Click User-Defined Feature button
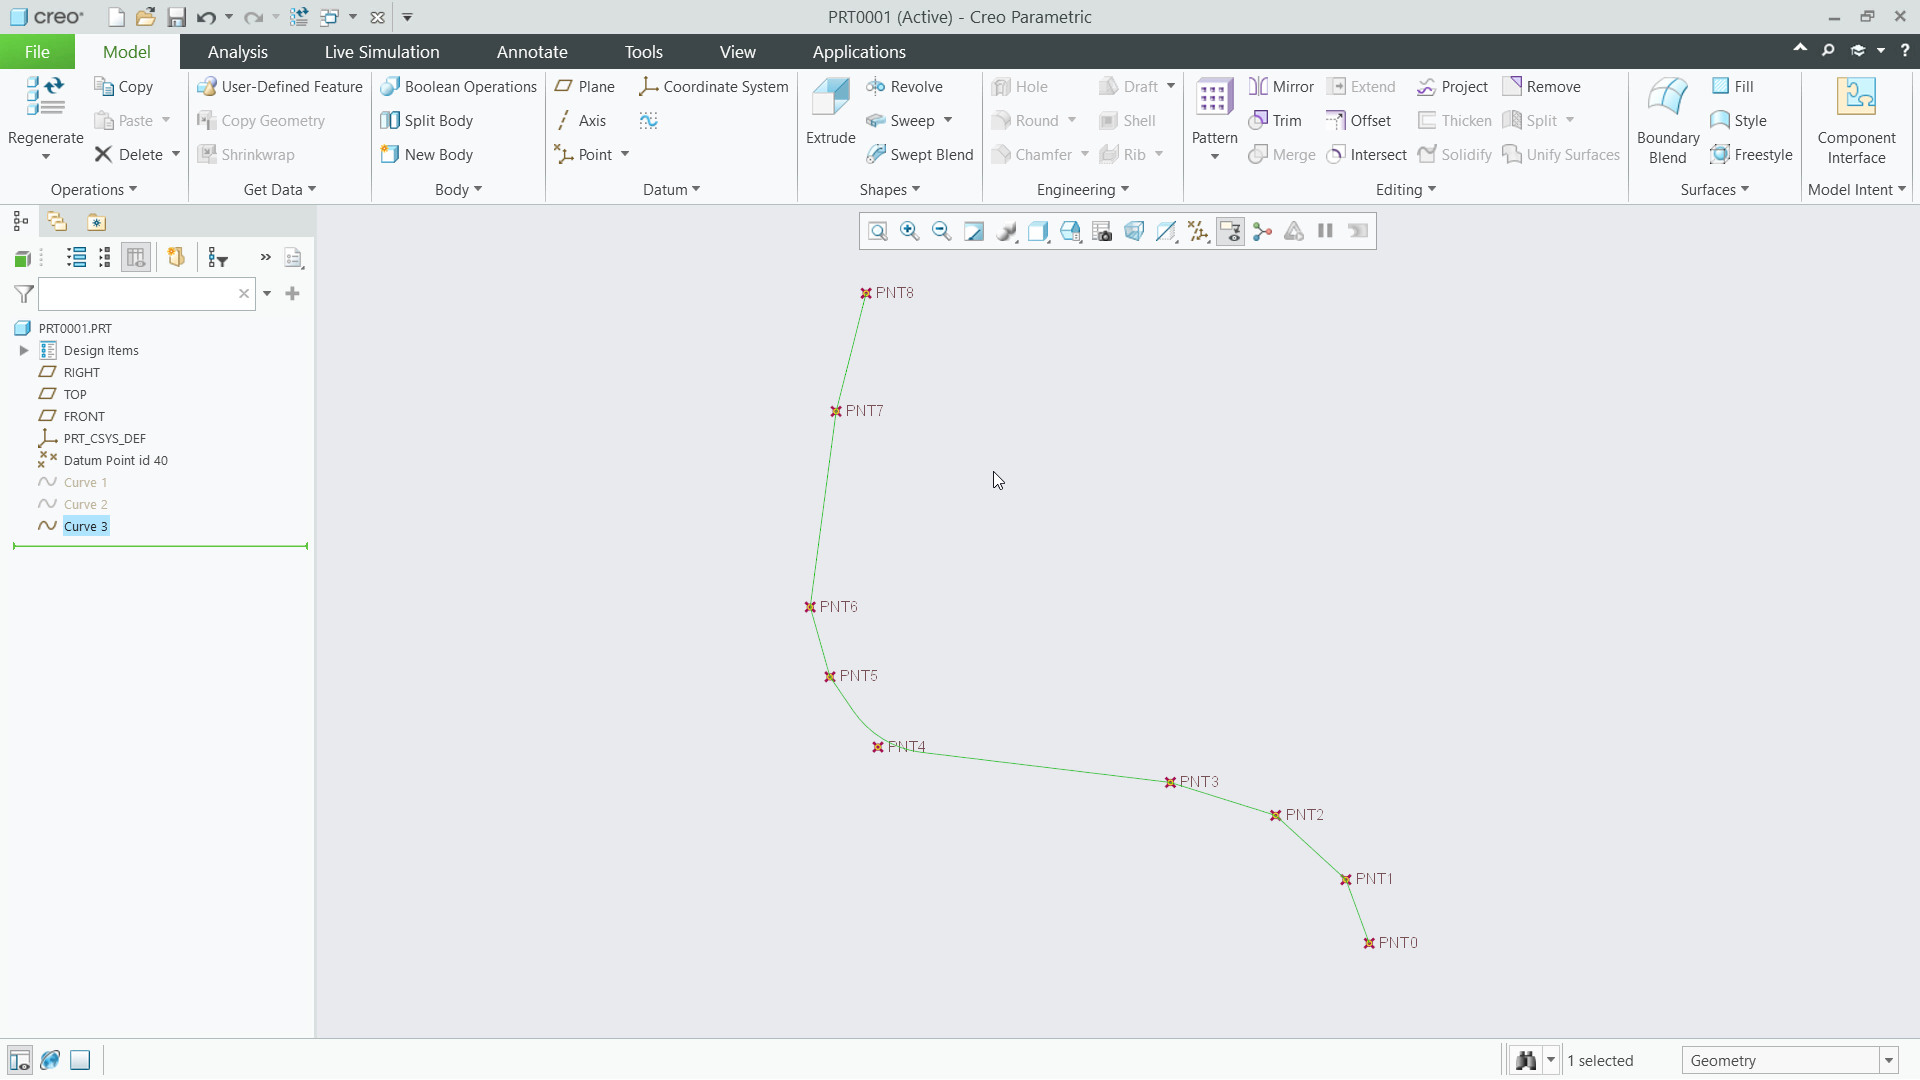The width and height of the screenshot is (1920, 1080). pos(280,87)
